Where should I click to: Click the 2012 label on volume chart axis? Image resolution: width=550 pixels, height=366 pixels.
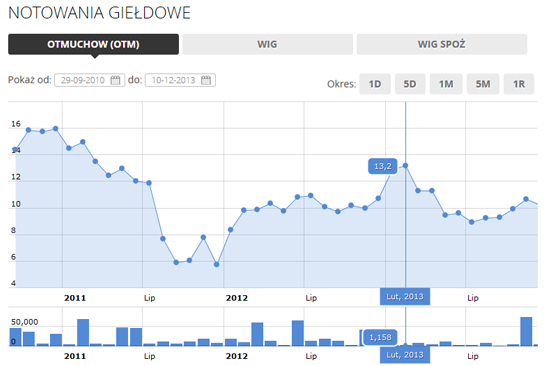(236, 356)
